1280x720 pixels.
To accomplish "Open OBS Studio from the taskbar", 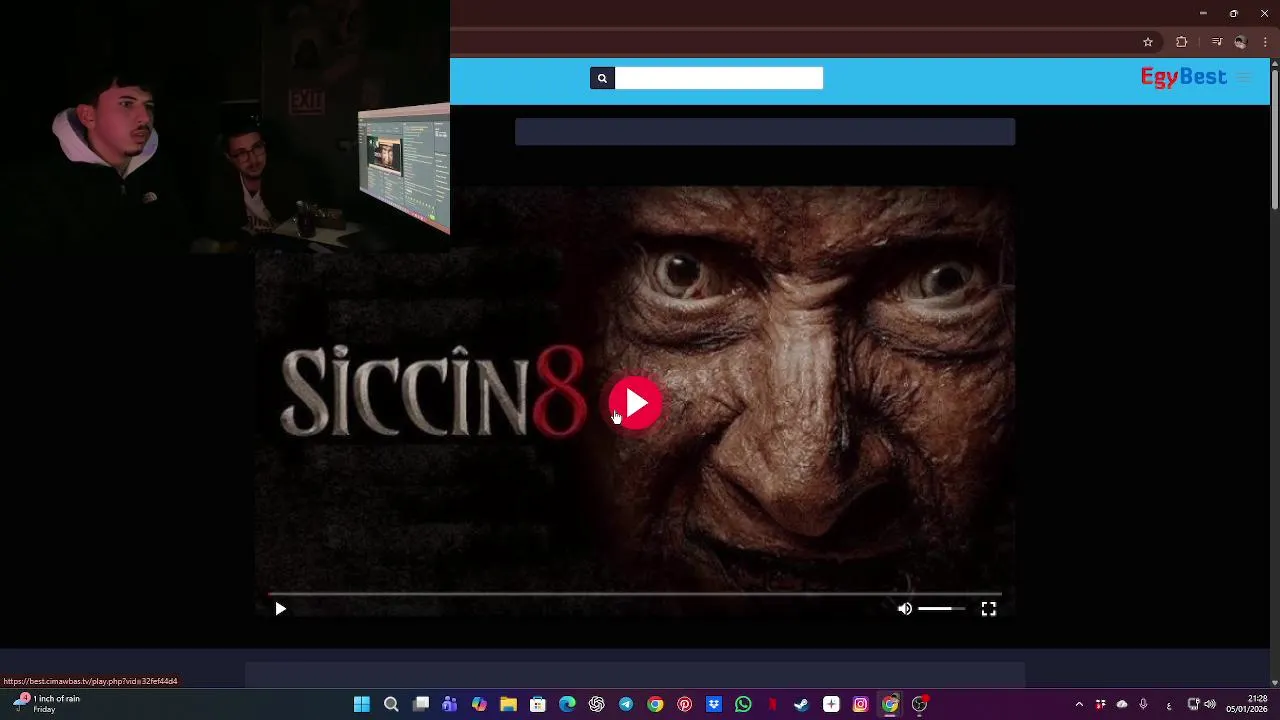I will coord(919,704).
